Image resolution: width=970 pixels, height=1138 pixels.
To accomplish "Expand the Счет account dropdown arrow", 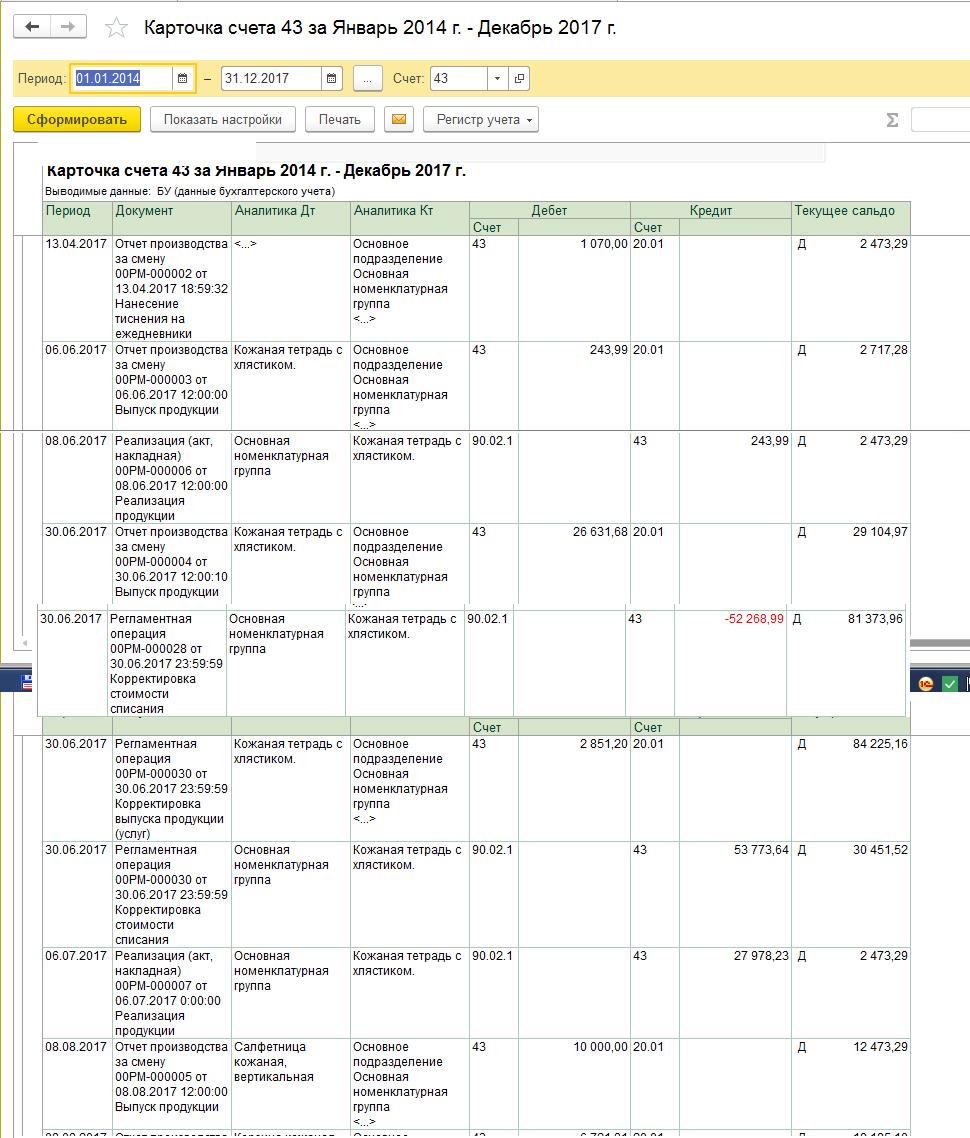I will coord(498,78).
